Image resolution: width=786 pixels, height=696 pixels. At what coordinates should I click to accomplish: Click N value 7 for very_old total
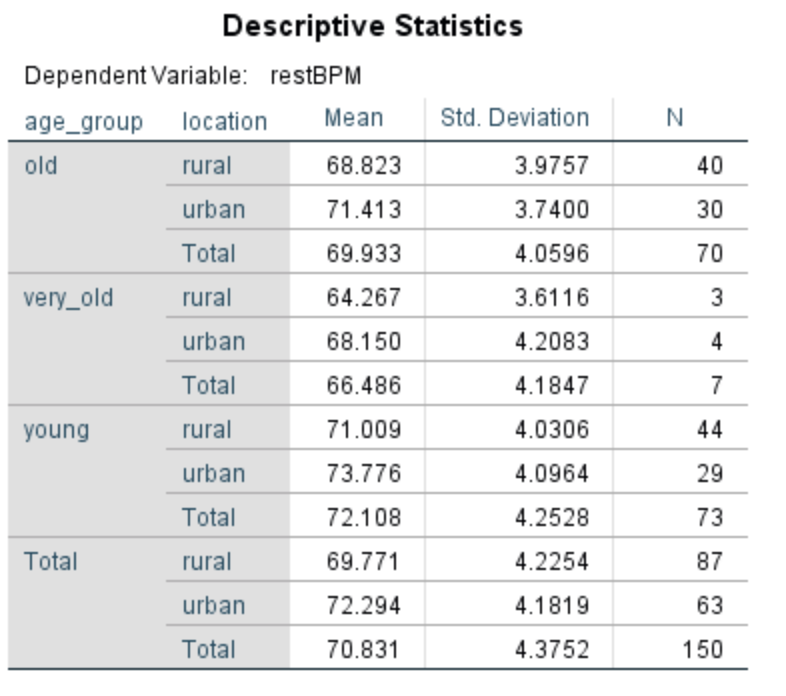[x=717, y=386]
